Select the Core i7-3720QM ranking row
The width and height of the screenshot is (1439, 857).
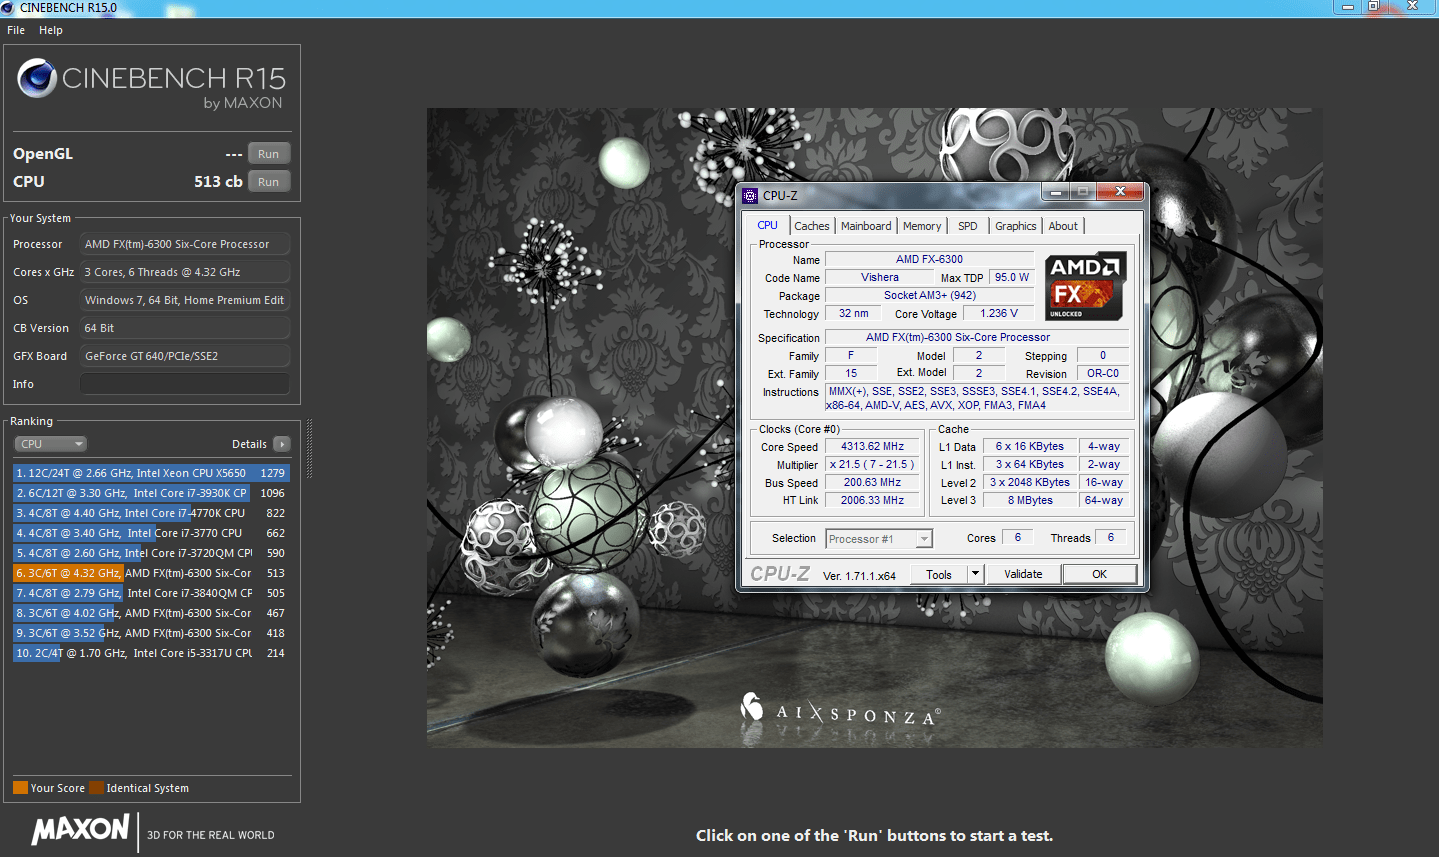(x=151, y=553)
